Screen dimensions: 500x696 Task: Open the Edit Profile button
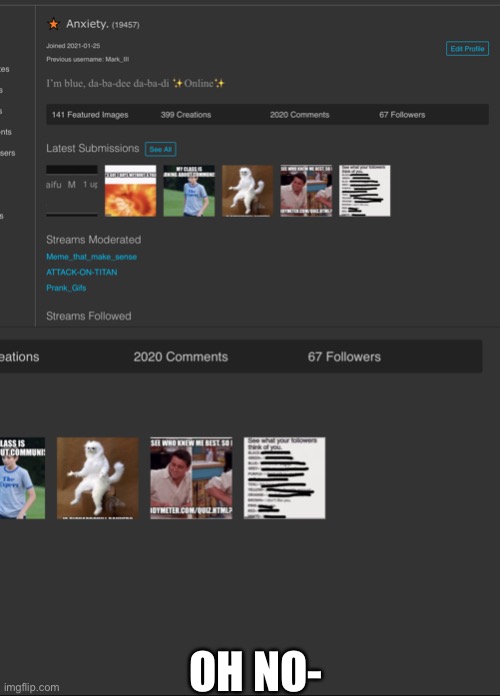(467, 49)
